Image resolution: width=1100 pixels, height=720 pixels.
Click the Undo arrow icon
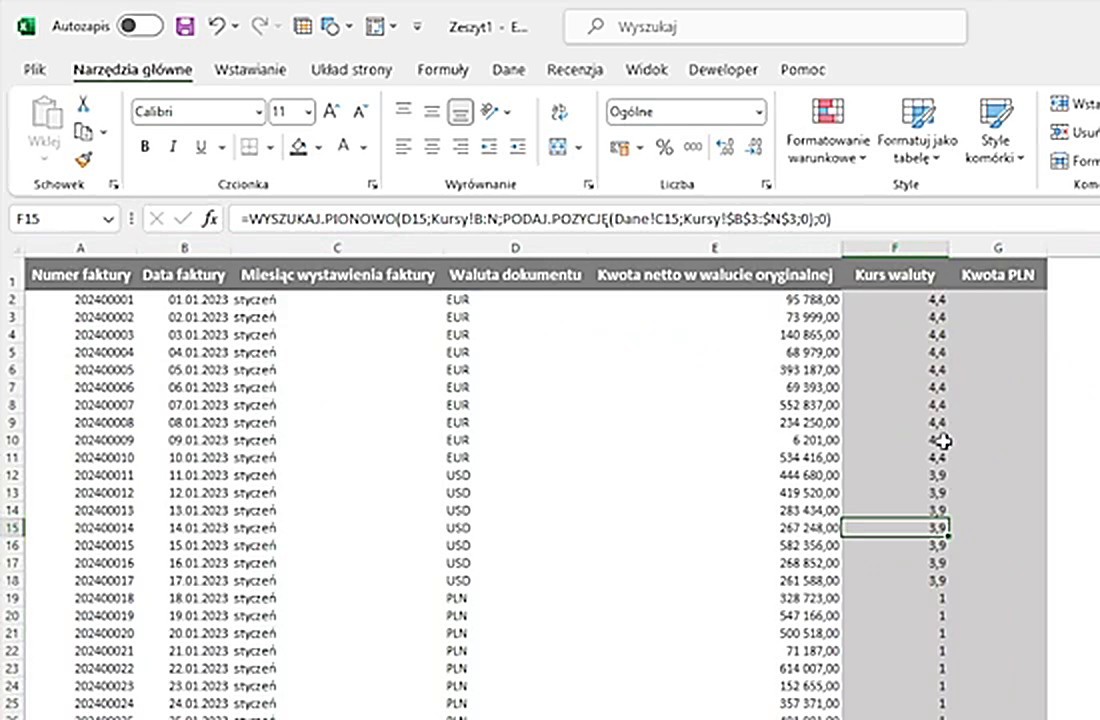pos(217,26)
